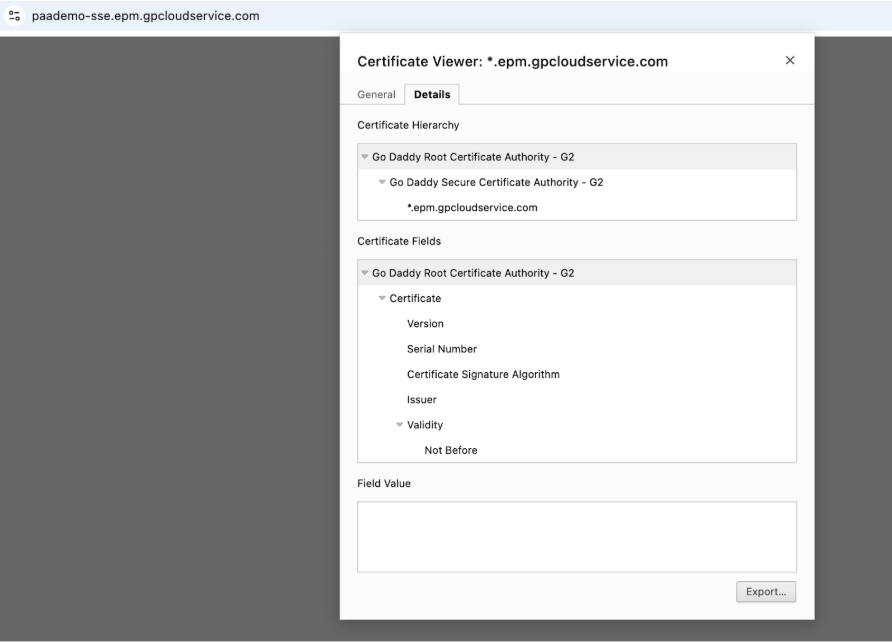Click the URL in the address bar
This screenshot has height=642, width=892.
coord(146,16)
